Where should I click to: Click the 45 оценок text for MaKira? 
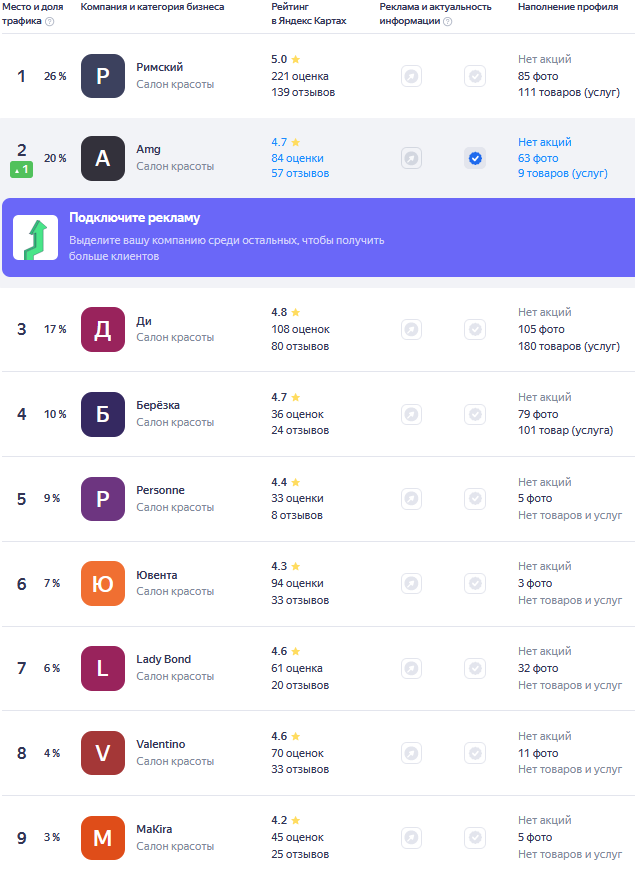pyautogui.click(x=297, y=838)
